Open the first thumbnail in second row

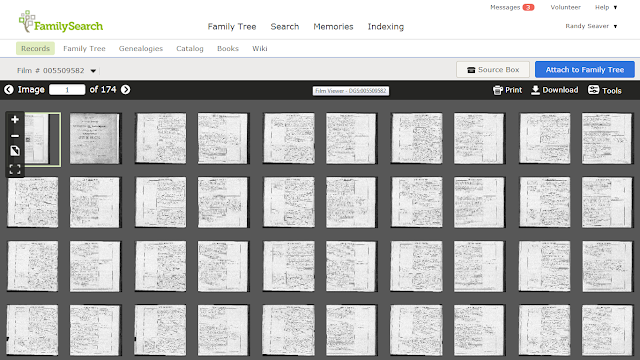click(x=33, y=202)
